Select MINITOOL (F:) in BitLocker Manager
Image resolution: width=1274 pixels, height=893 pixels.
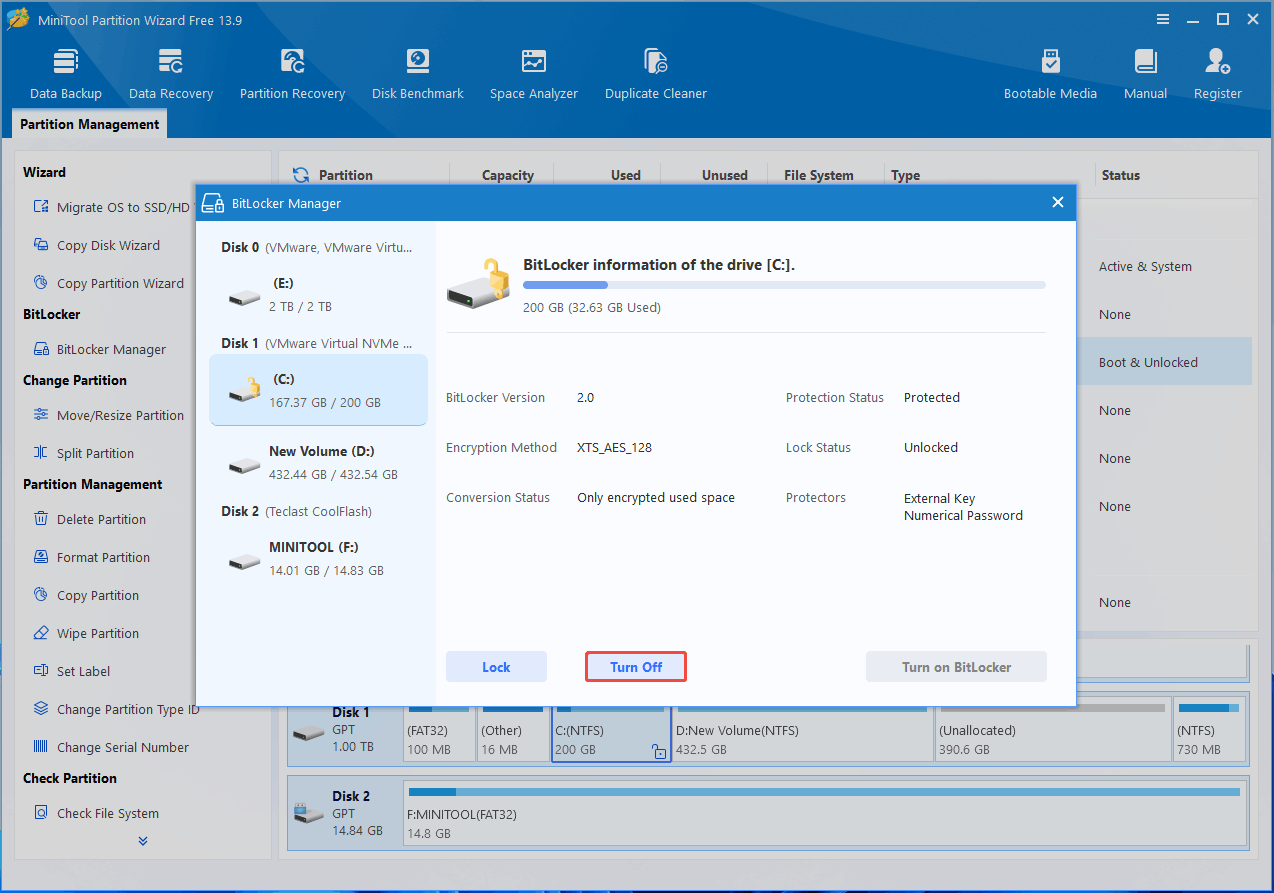(318, 558)
